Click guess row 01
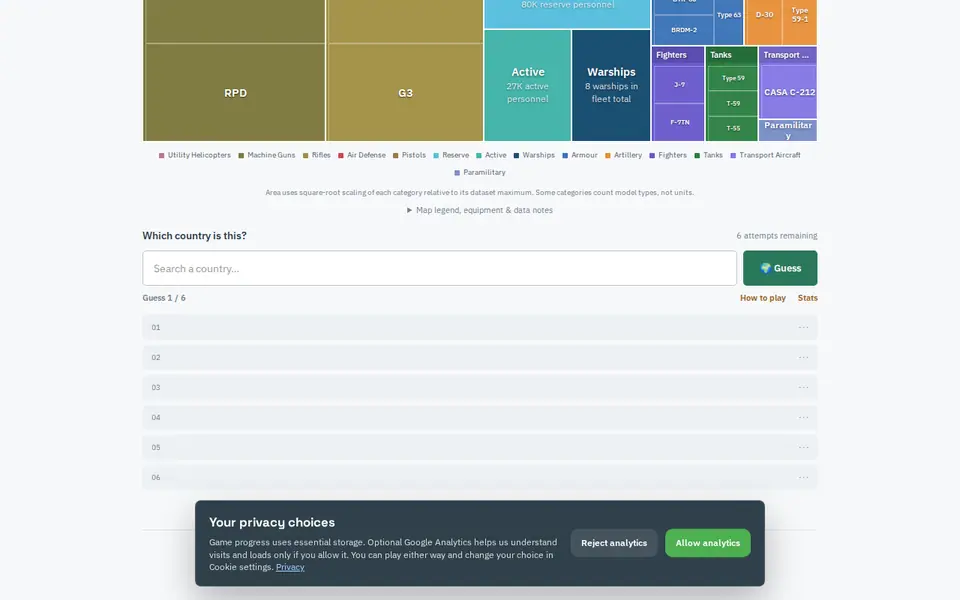The height and width of the screenshot is (600, 960). click(x=480, y=328)
